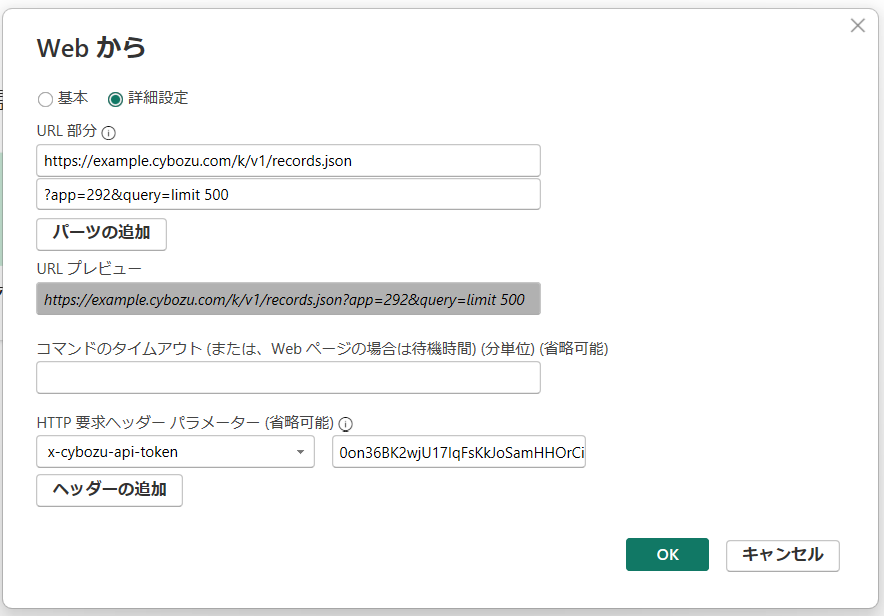Click the パーツの追加 button
Screen dimensions: 884x616
coord(101,234)
